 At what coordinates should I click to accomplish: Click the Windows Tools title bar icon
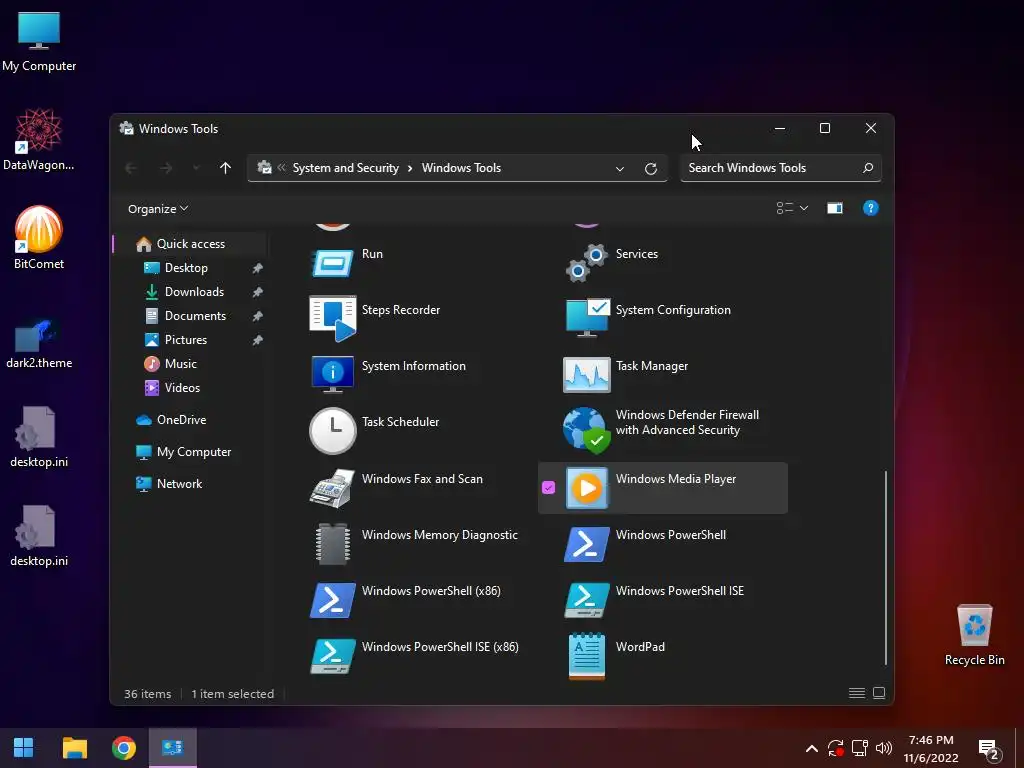point(127,128)
